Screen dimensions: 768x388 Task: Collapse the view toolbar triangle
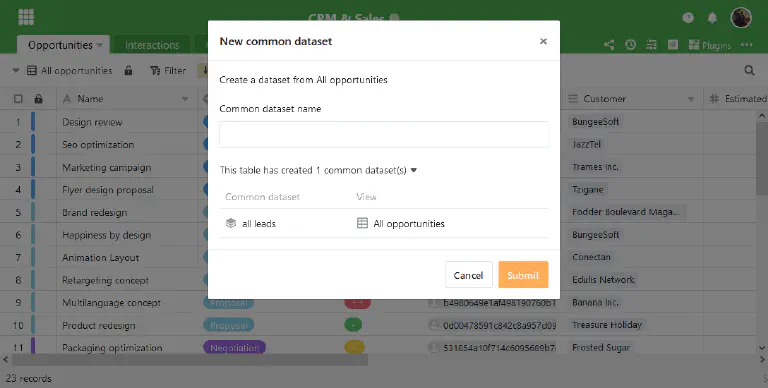tap(16, 71)
